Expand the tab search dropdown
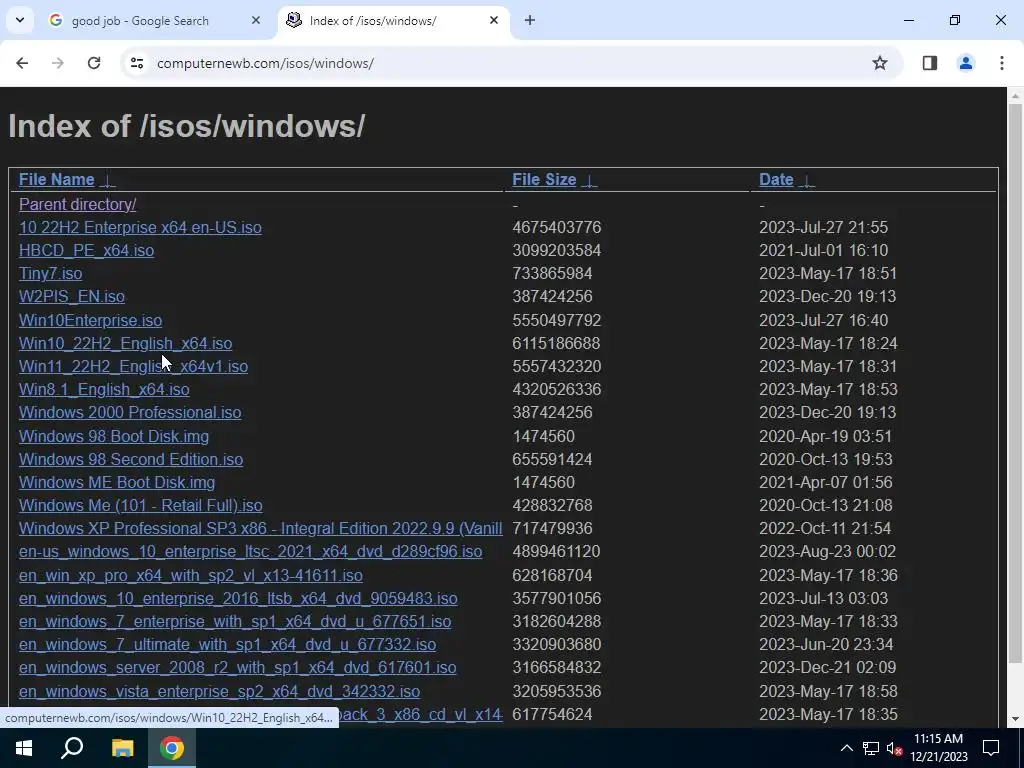This screenshot has width=1024, height=768. point(20,20)
